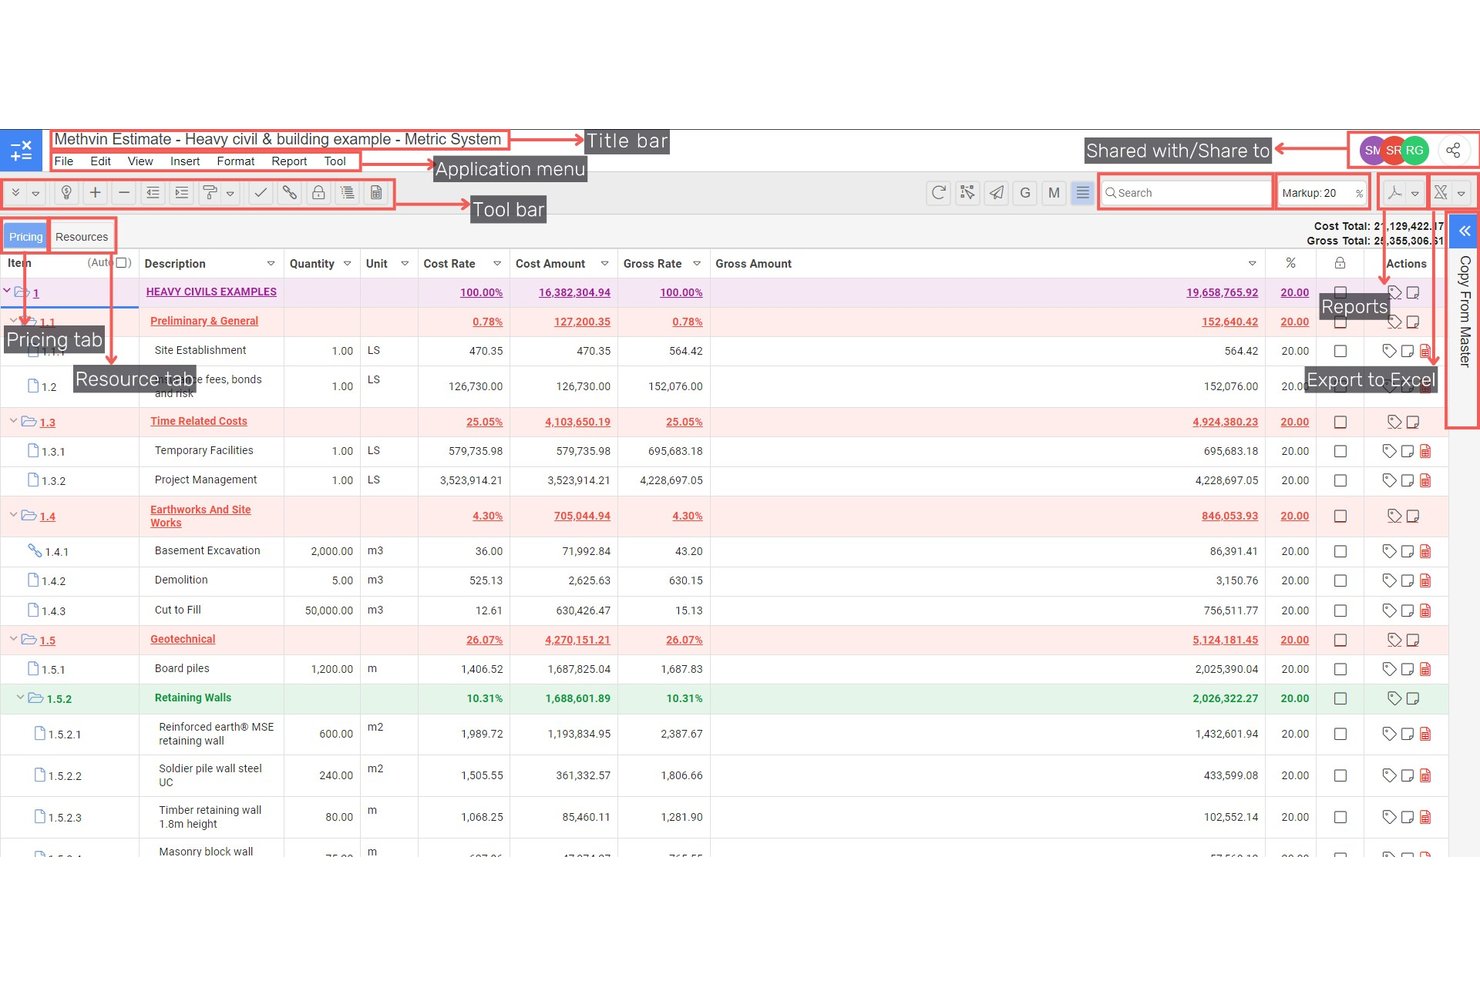Click the padlock icon in the toolbar
This screenshot has height=987, width=1480.
[x=318, y=193]
